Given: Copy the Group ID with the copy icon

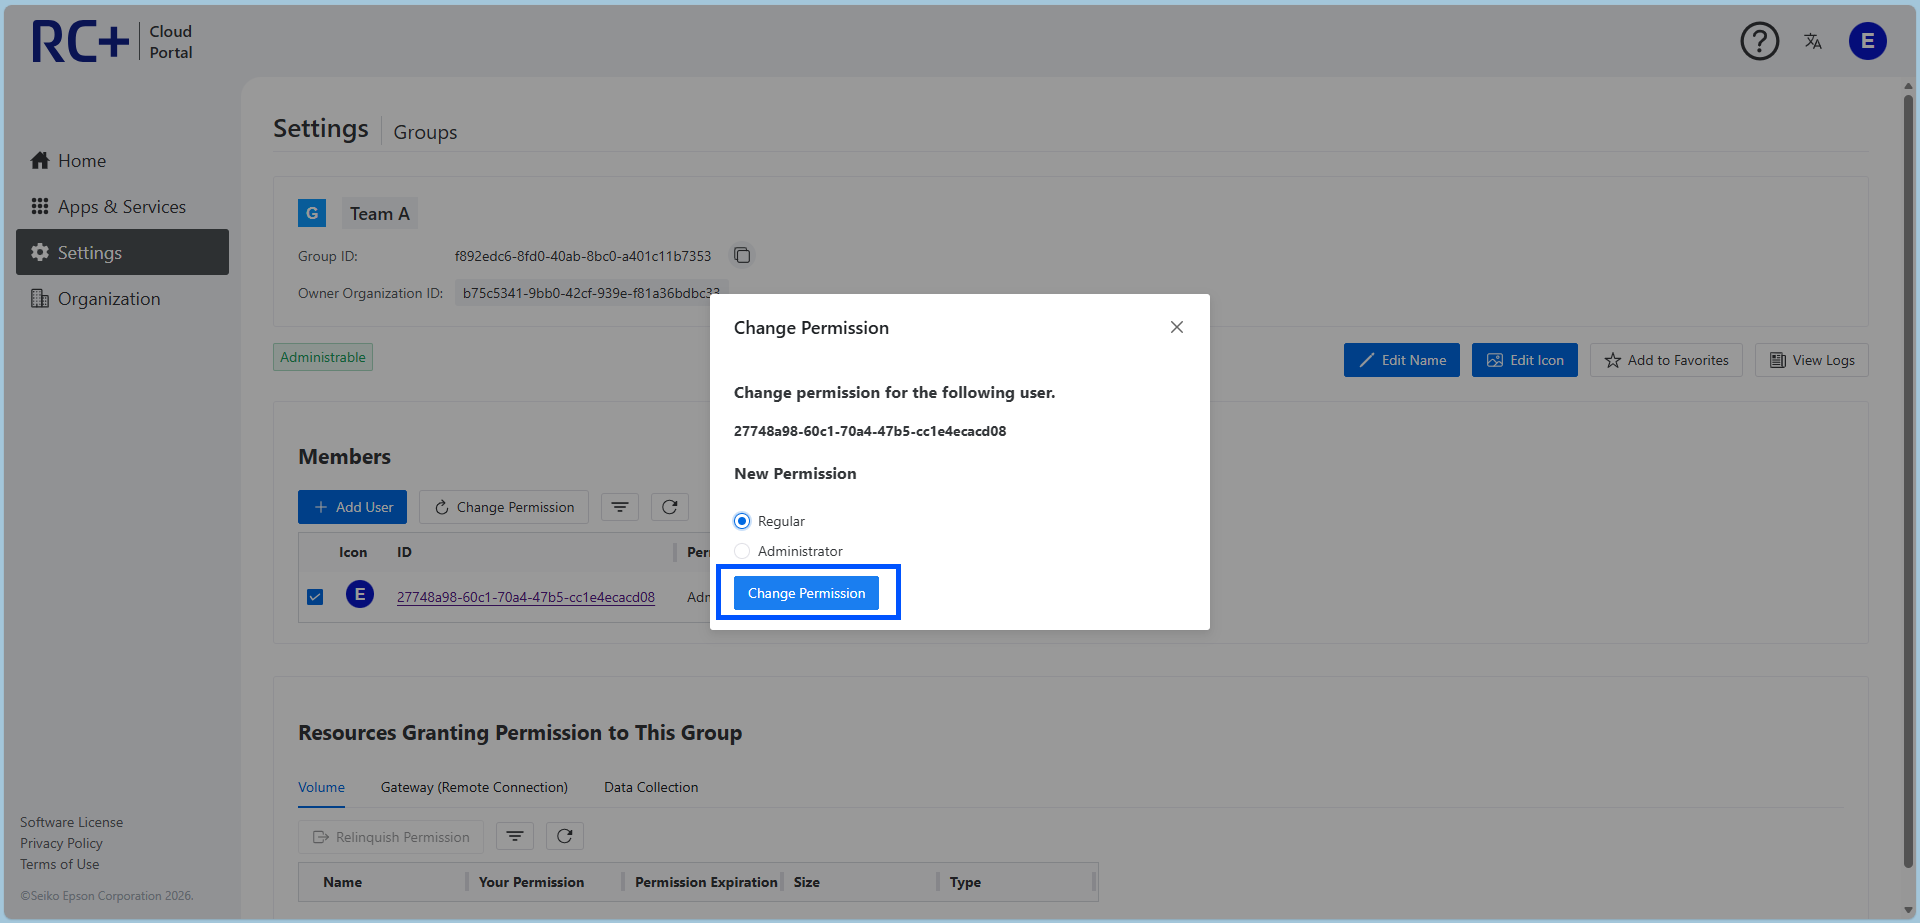Looking at the screenshot, I should click(x=742, y=255).
